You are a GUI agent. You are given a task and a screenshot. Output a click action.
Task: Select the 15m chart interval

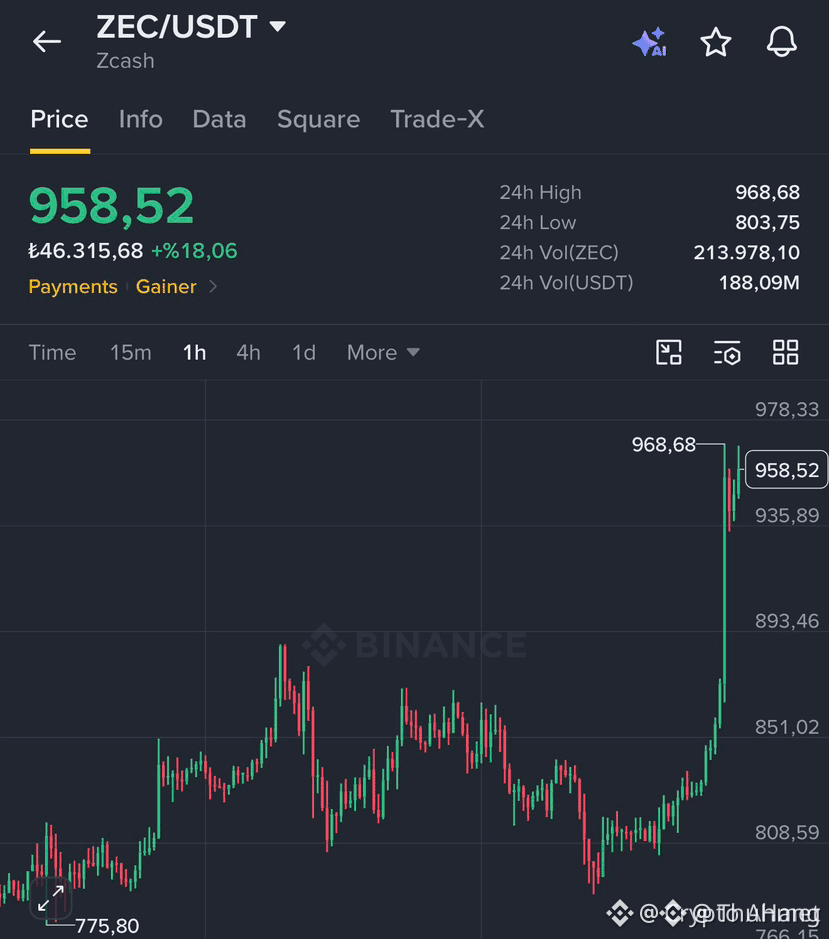click(131, 353)
